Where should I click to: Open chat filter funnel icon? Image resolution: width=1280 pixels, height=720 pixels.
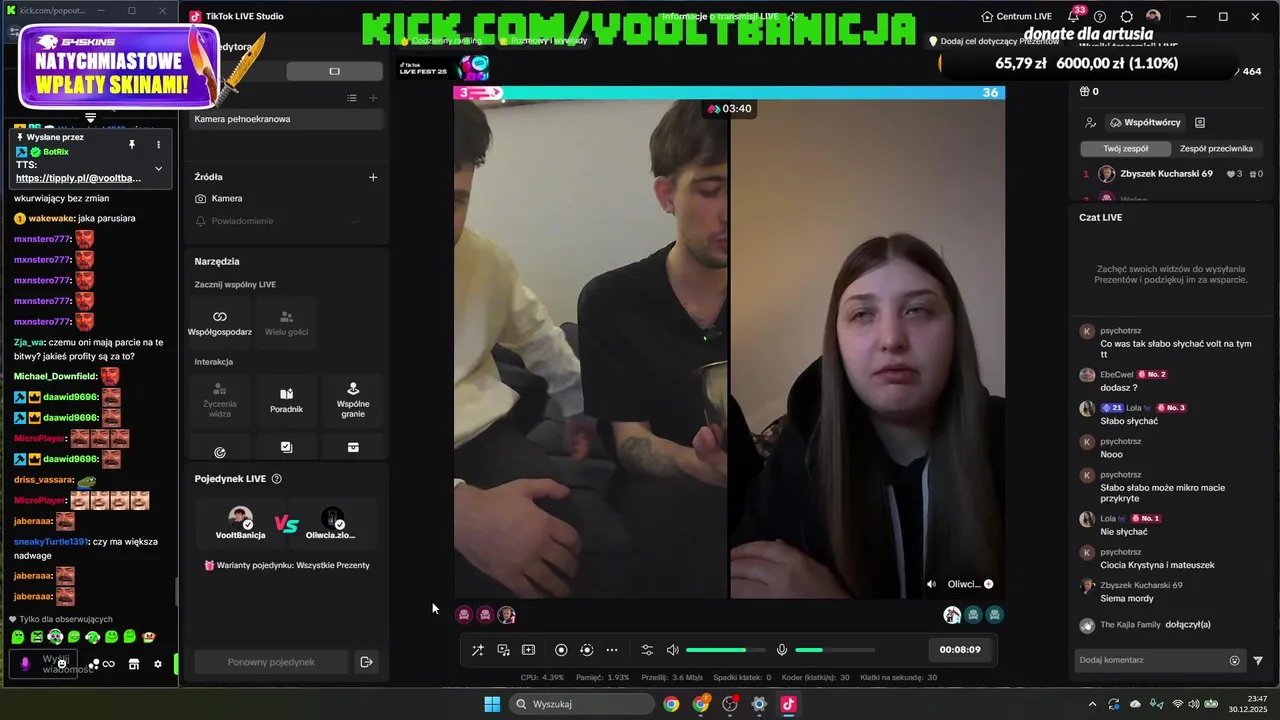tap(1258, 660)
